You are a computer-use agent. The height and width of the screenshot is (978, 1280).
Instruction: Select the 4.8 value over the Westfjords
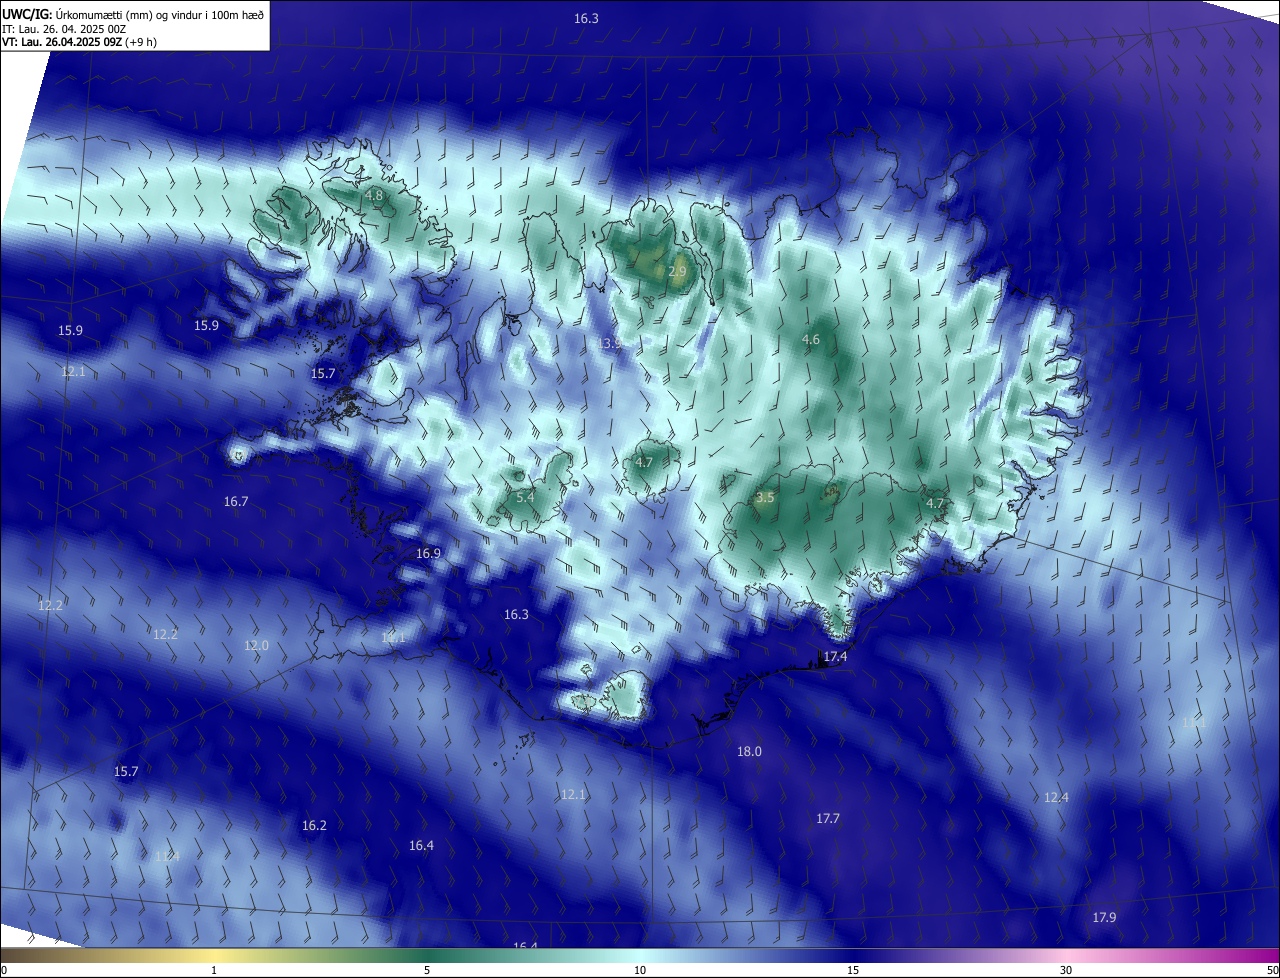[x=374, y=195]
